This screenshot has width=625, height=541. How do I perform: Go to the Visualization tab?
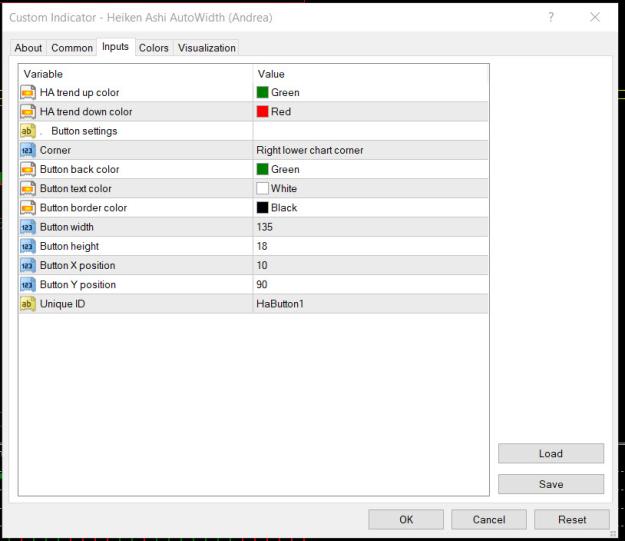[x=206, y=48]
